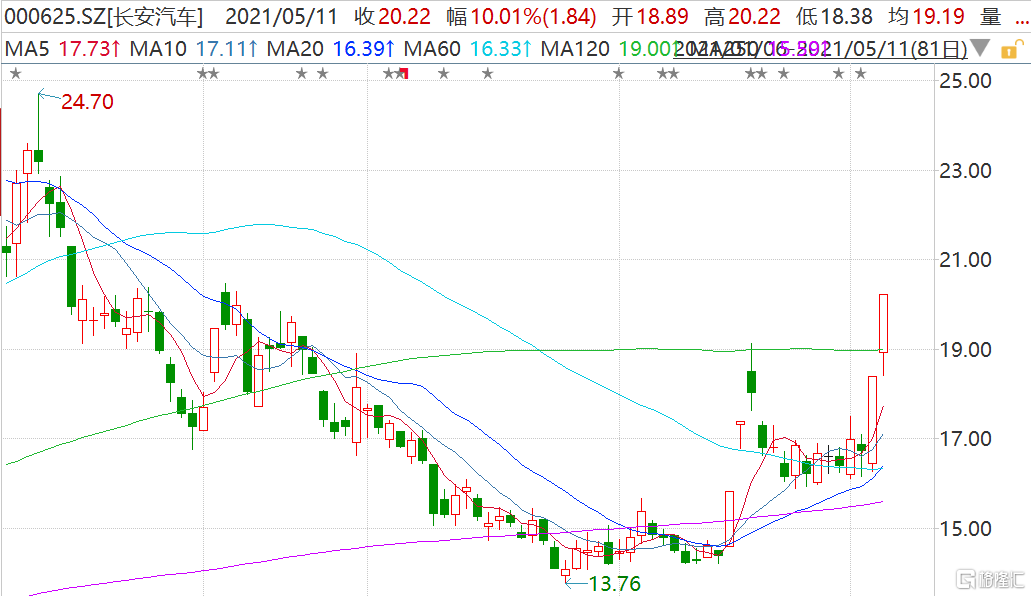Select the leftmost star event marker

[16, 74]
